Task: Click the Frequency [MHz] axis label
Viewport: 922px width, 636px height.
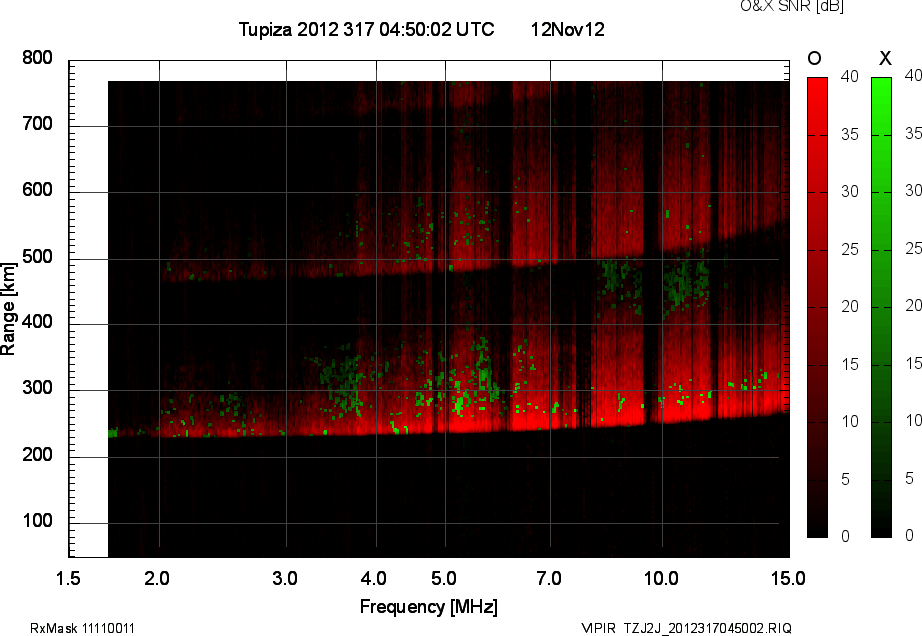Action: pos(428,606)
